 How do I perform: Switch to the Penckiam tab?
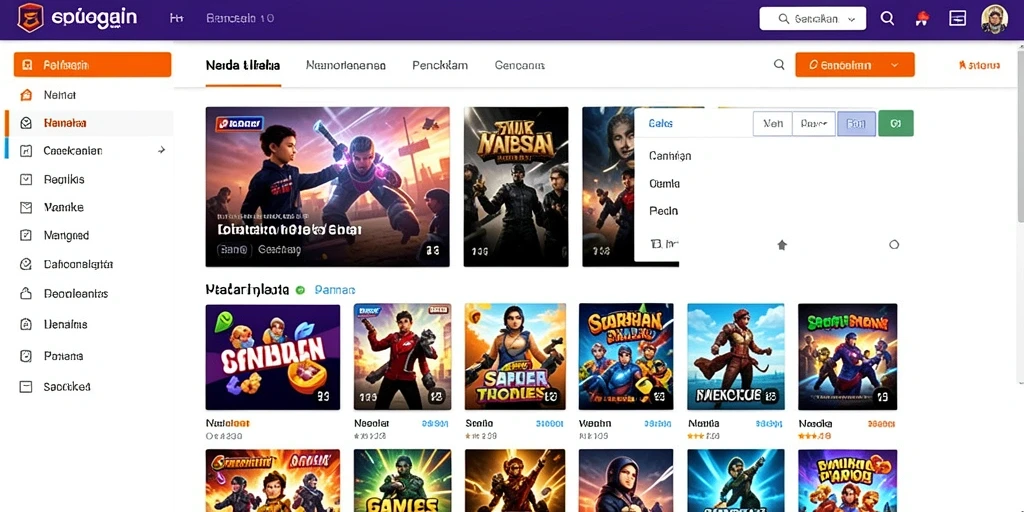tap(440, 65)
